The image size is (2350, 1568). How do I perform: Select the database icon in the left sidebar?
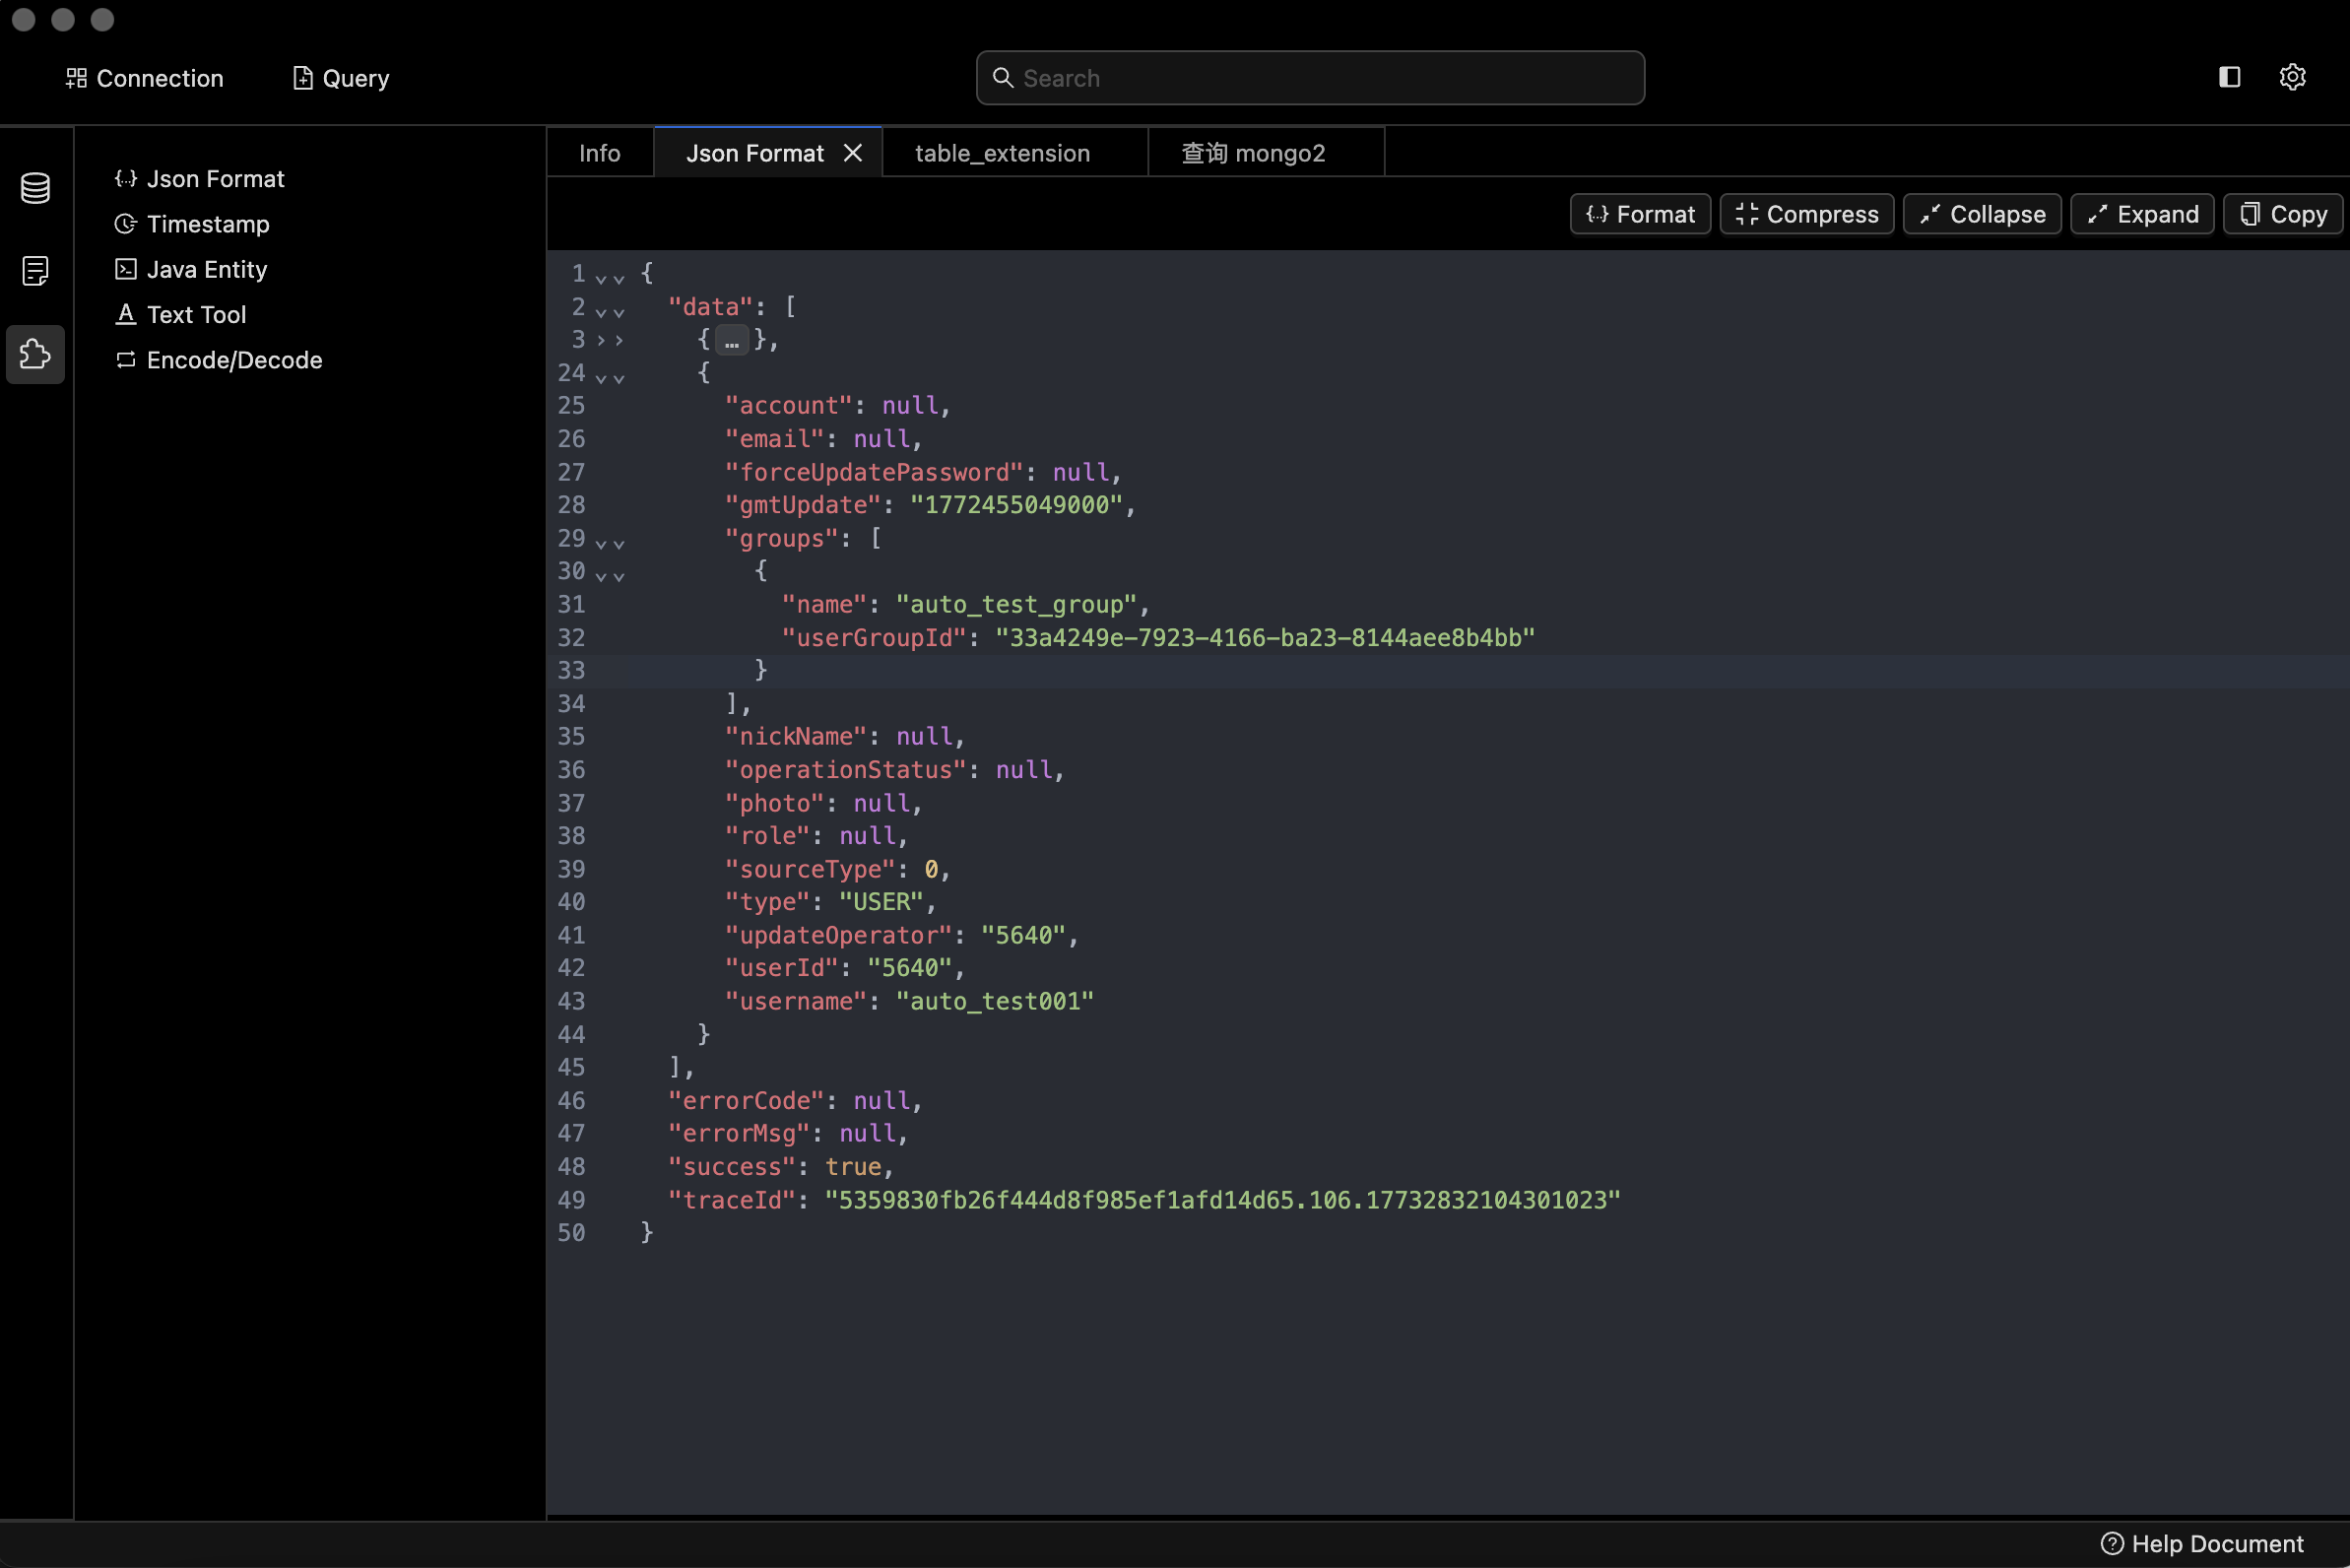tap(35, 188)
